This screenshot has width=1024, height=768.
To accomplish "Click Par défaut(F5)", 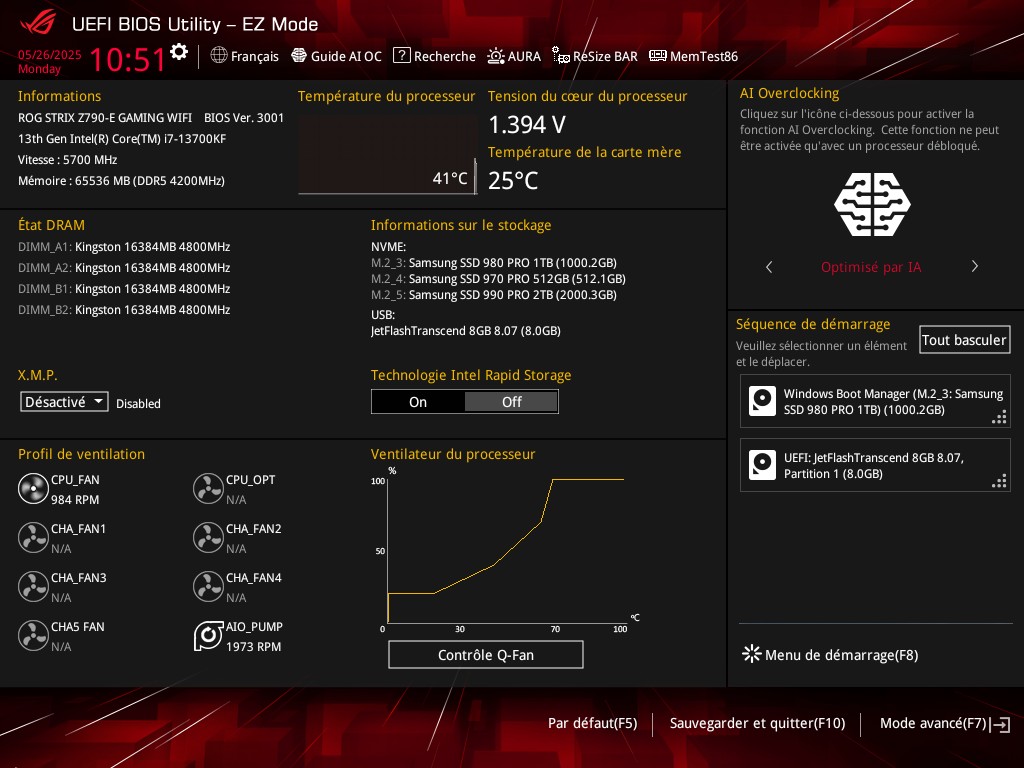I will click(x=592, y=724).
